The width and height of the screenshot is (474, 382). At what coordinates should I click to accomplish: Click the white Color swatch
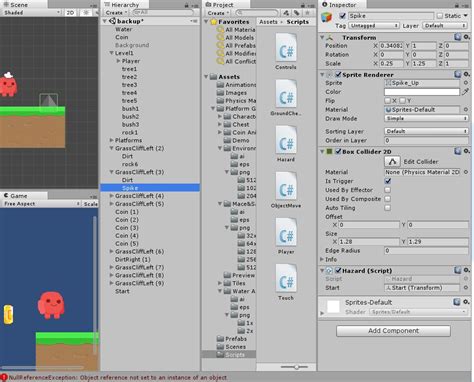coord(422,92)
